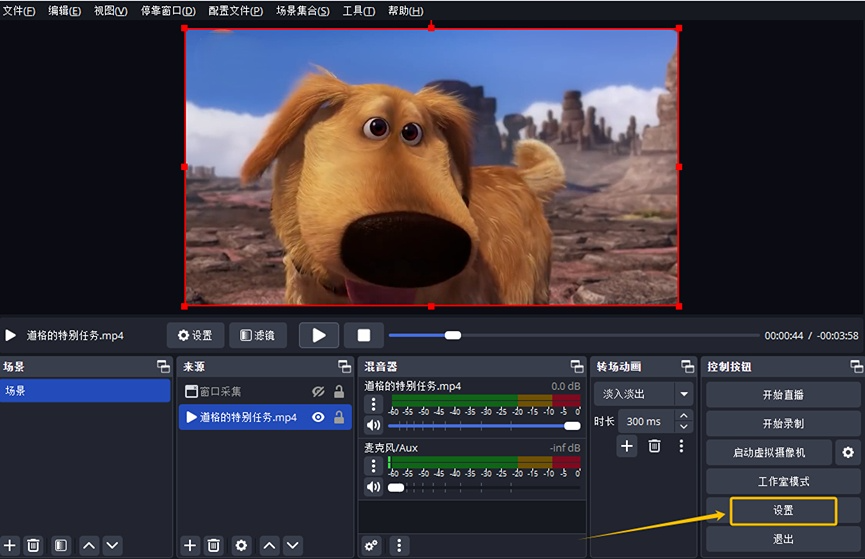865x559 pixels.
Task: Select the 道格的特别任务.mp4 source
Action: click(265, 417)
